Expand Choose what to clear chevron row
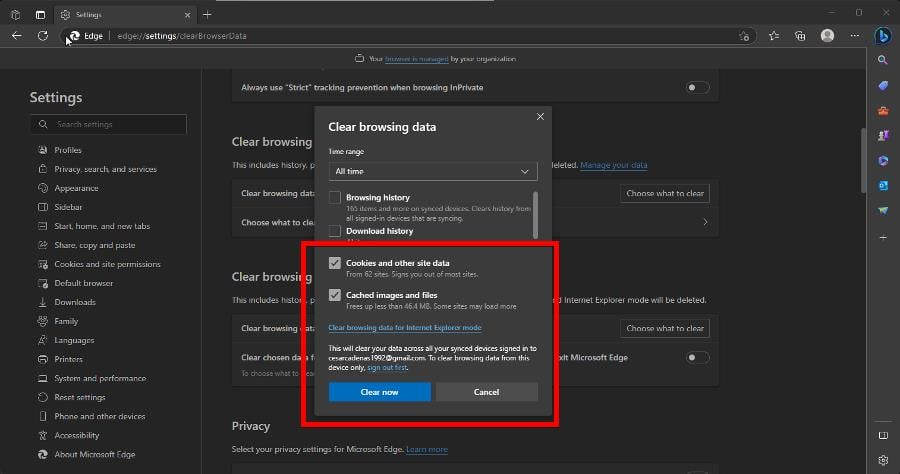Viewport: 900px width, 474px height. (x=705, y=222)
